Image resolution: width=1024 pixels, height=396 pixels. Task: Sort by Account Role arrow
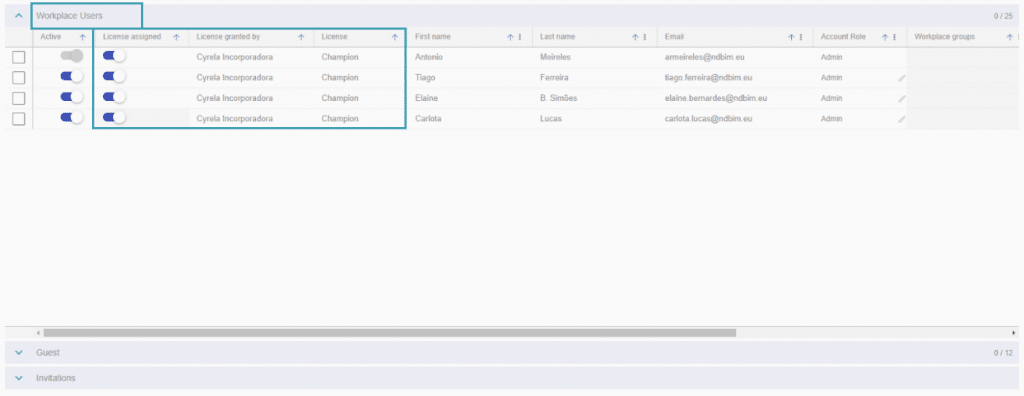[x=885, y=37]
